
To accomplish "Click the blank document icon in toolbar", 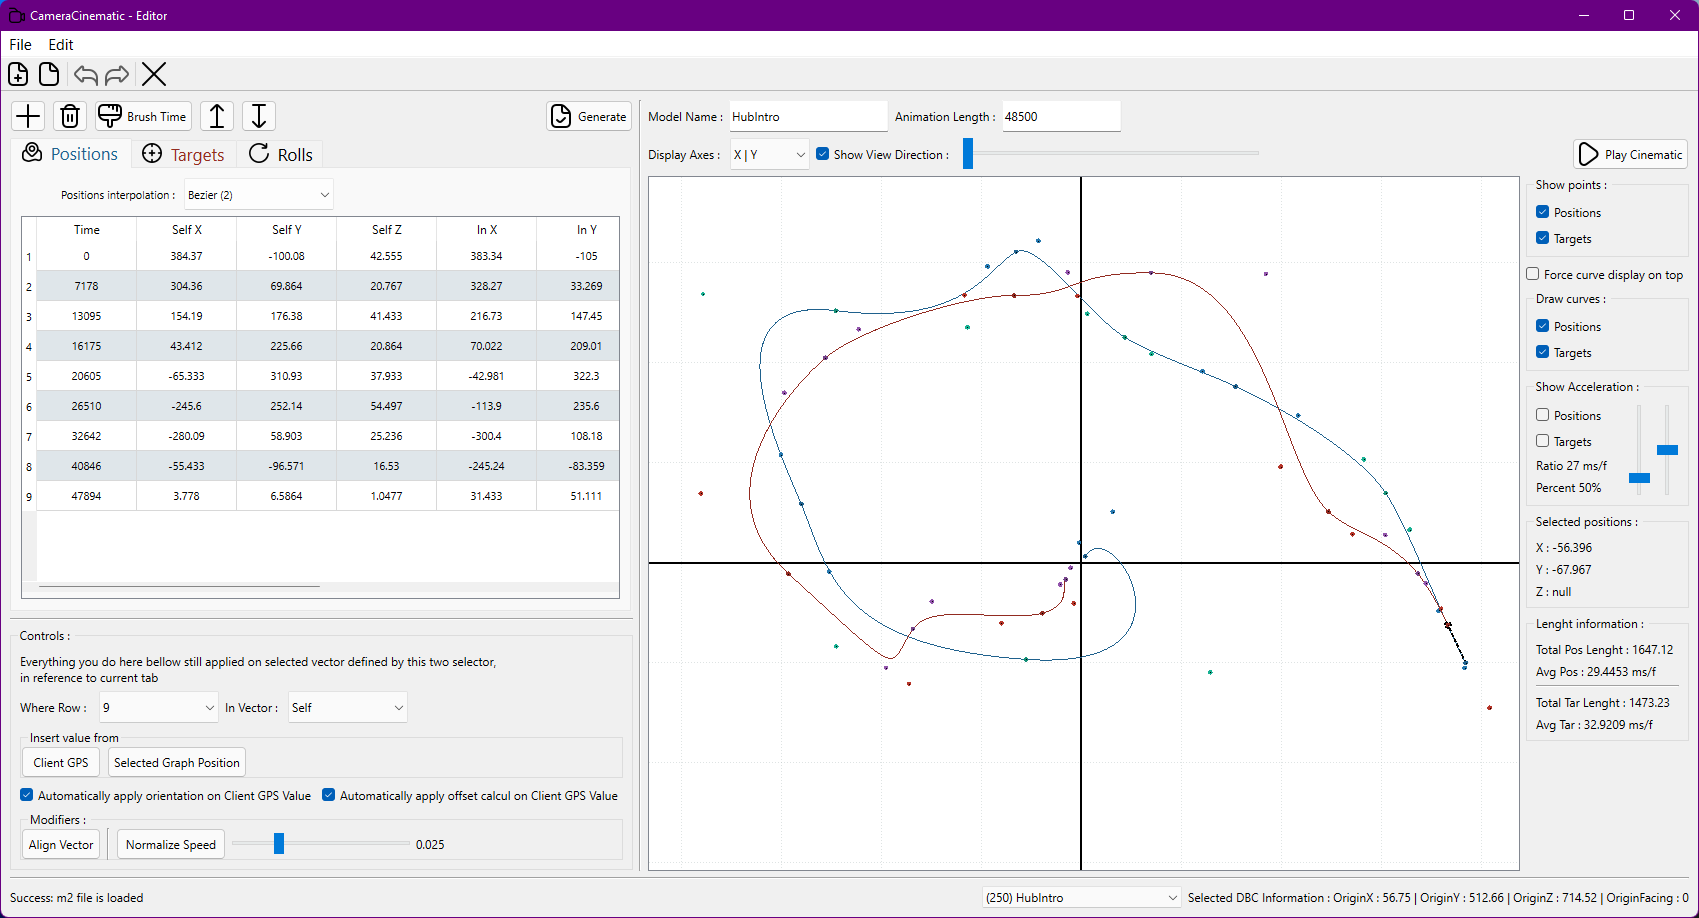I will (49, 74).
